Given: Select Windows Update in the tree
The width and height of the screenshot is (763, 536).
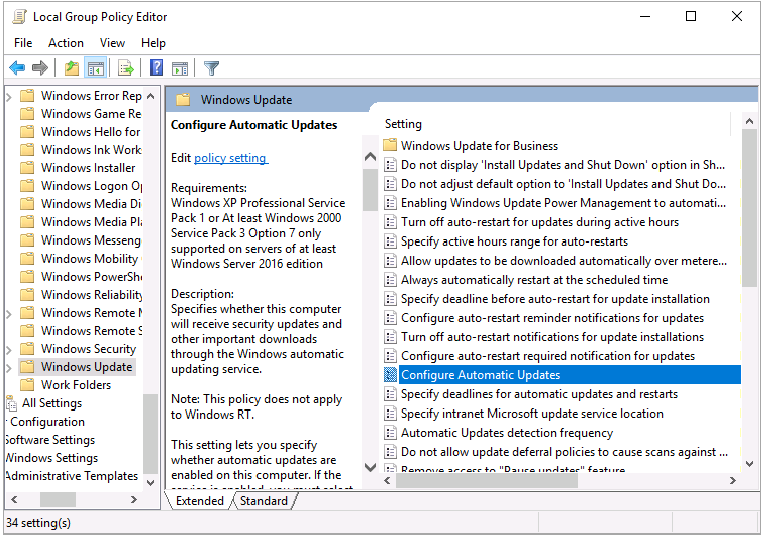Looking at the screenshot, I should (x=86, y=367).
